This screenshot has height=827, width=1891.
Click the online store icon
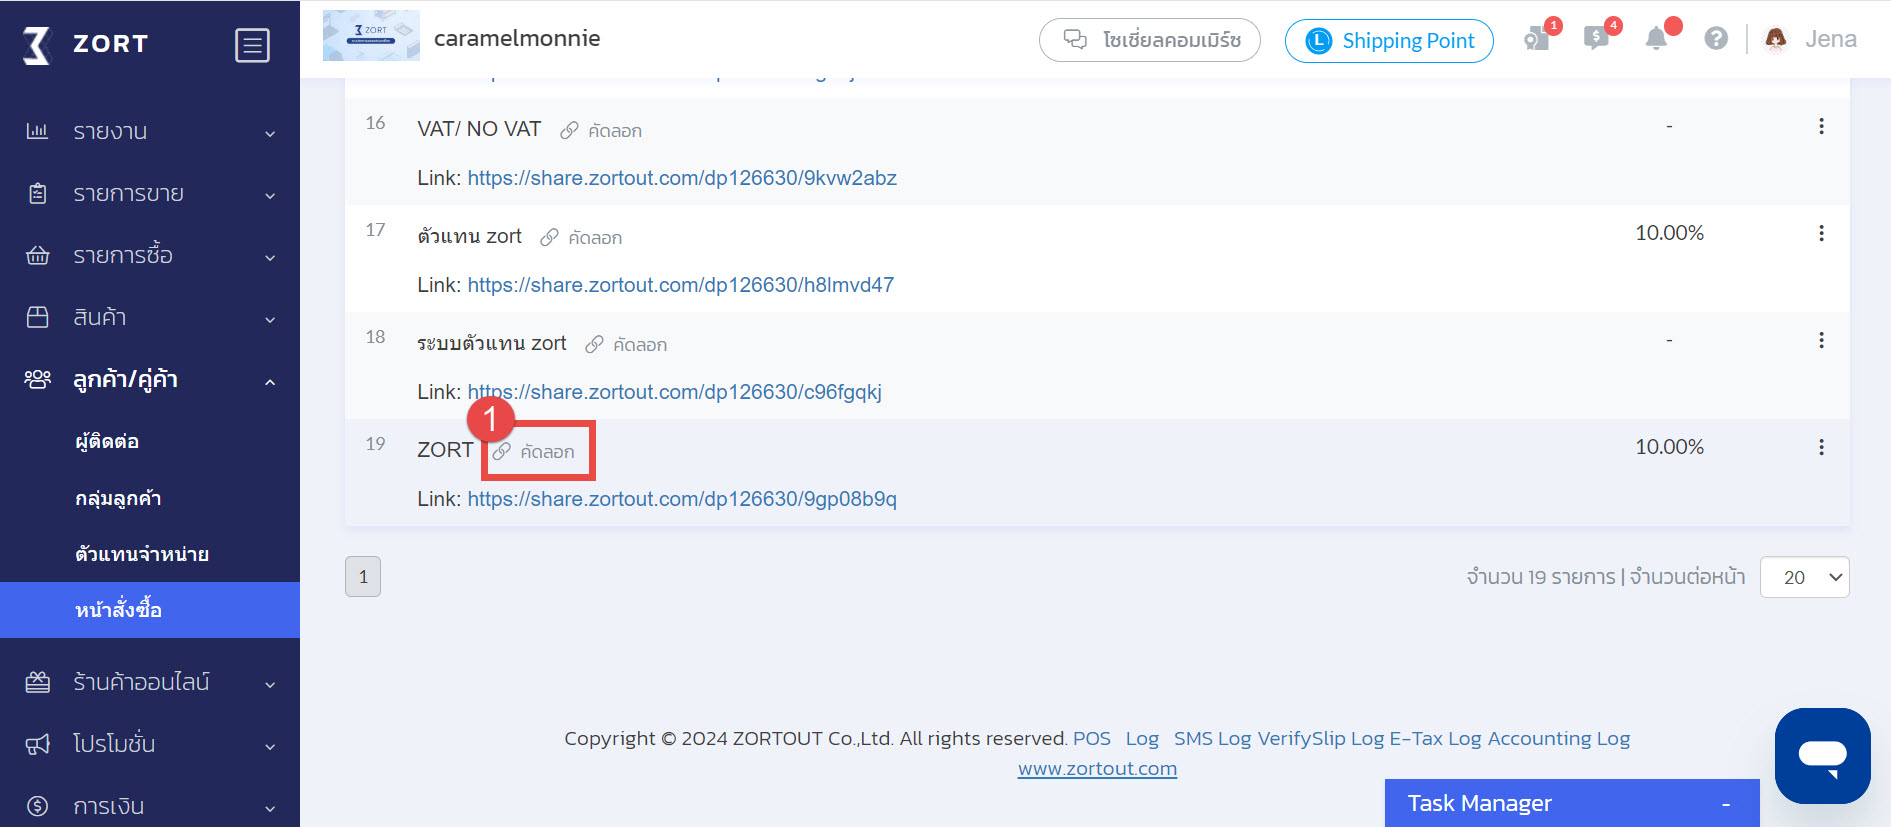37,682
